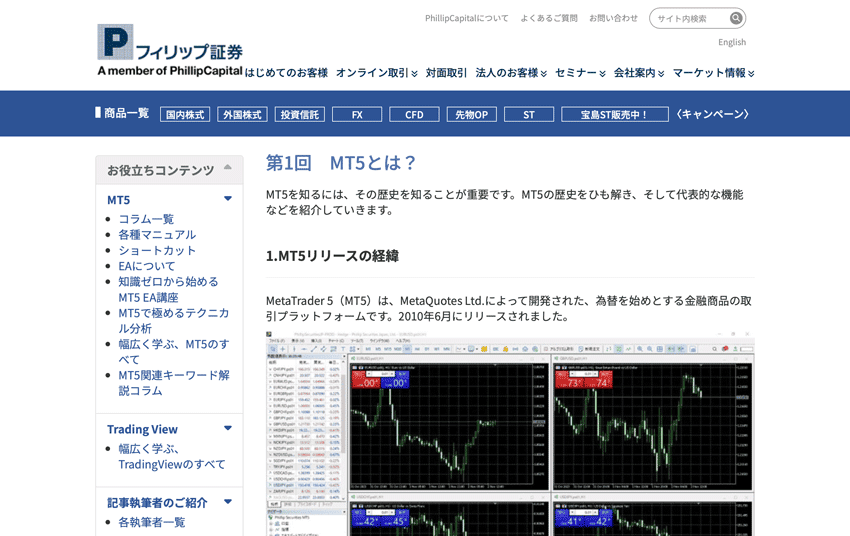Expand マーケット情報 dropdown menu
The width and height of the screenshot is (850, 536).
click(x=713, y=73)
